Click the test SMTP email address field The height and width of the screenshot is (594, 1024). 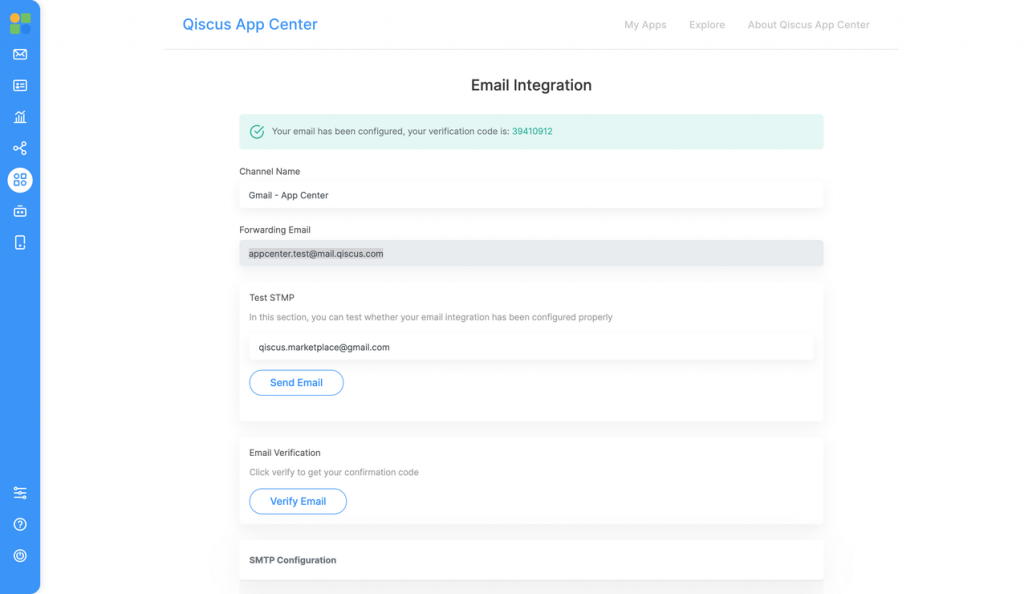(531, 348)
